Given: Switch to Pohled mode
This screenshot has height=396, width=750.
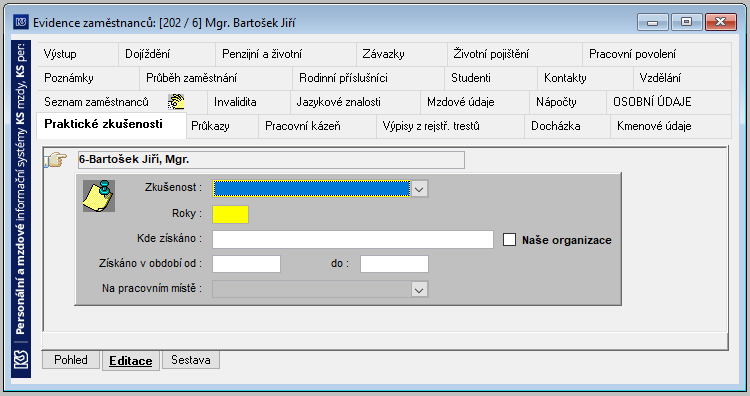Looking at the screenshot, I should (x=71, y=360).
